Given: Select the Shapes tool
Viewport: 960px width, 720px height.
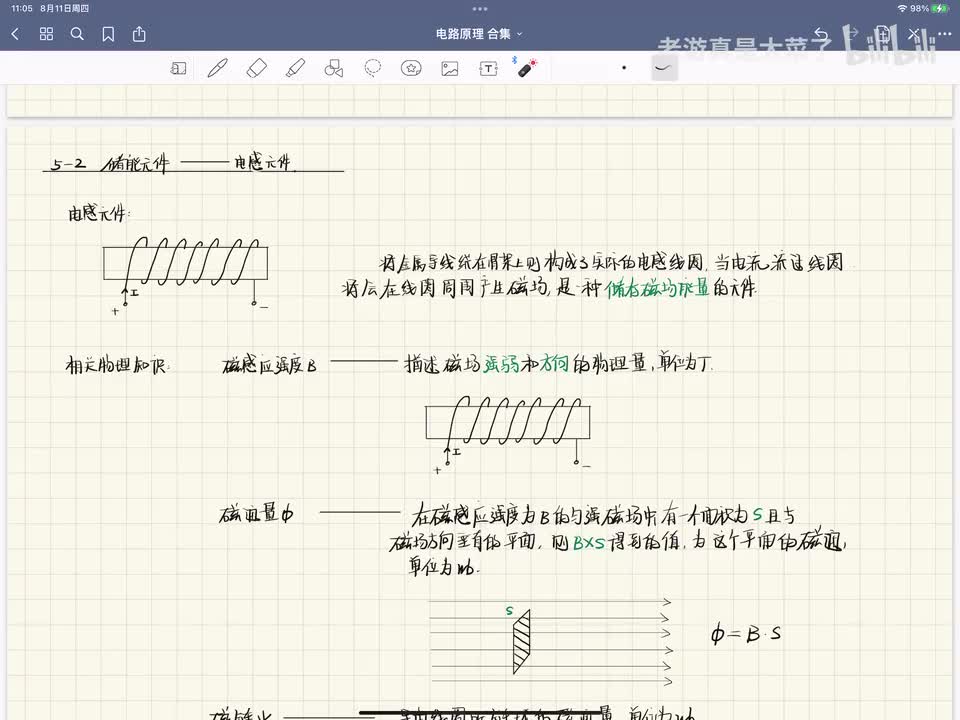Looking at the screenshot, I should click(x=334, y=68).
